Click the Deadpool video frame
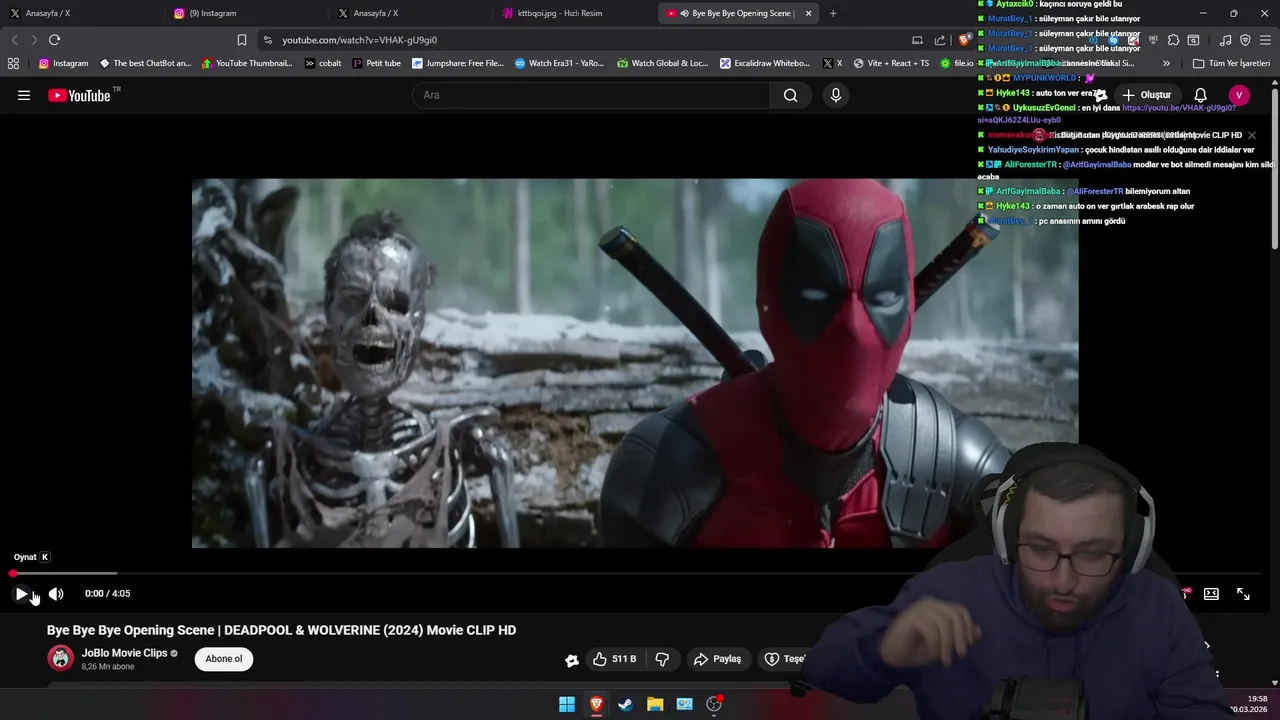The image size is (1280, 720). 635,363
